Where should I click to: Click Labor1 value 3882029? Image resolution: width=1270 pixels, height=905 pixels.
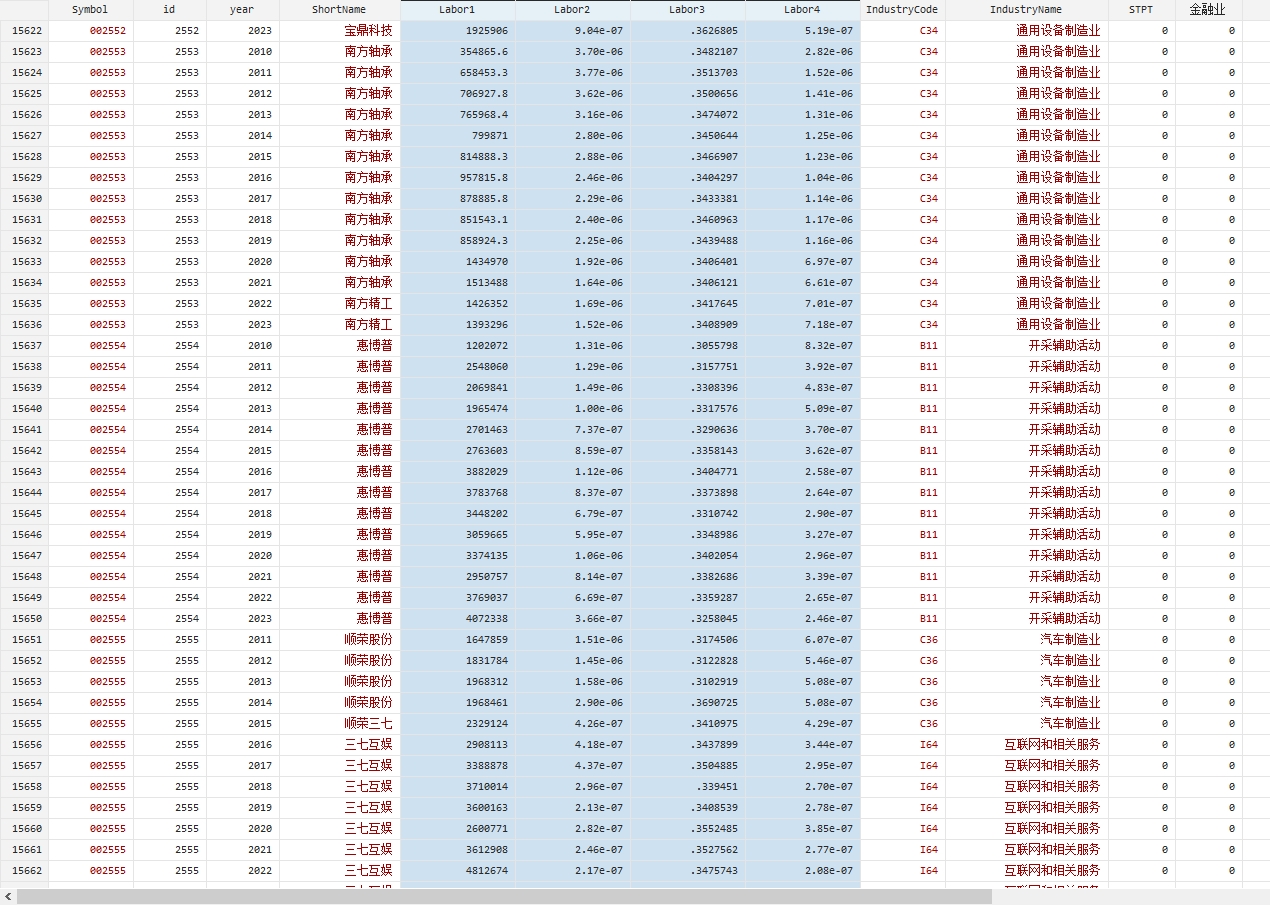pos(485,472)
